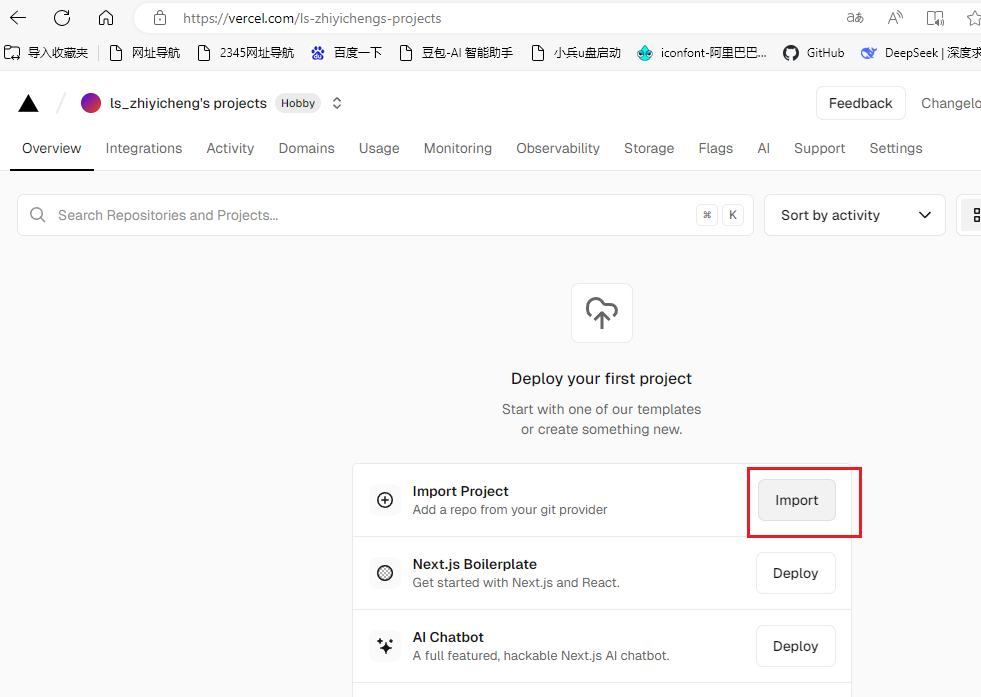Open the Sort by activity dropdown
This screenshot has height=697, width=981.
tap(855, 215)
